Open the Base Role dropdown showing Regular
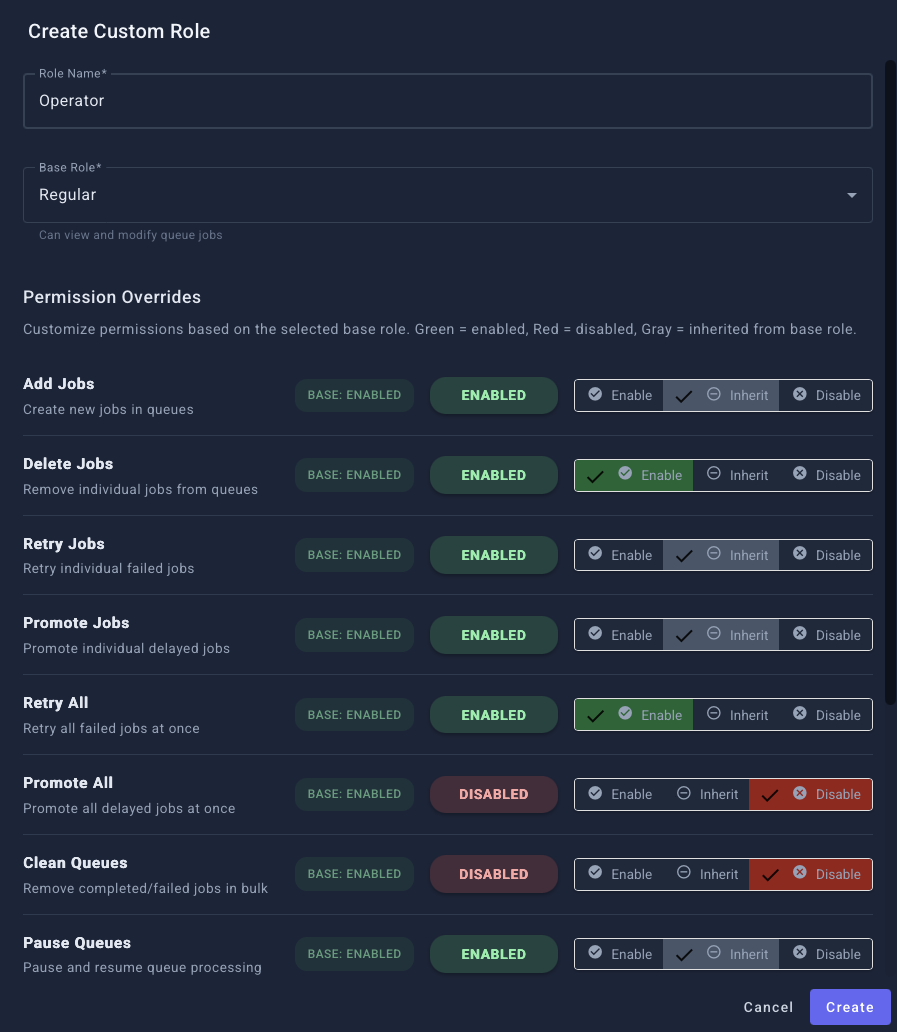The width and height of the screenshot is (897, 1032). (x=448, y=195)
